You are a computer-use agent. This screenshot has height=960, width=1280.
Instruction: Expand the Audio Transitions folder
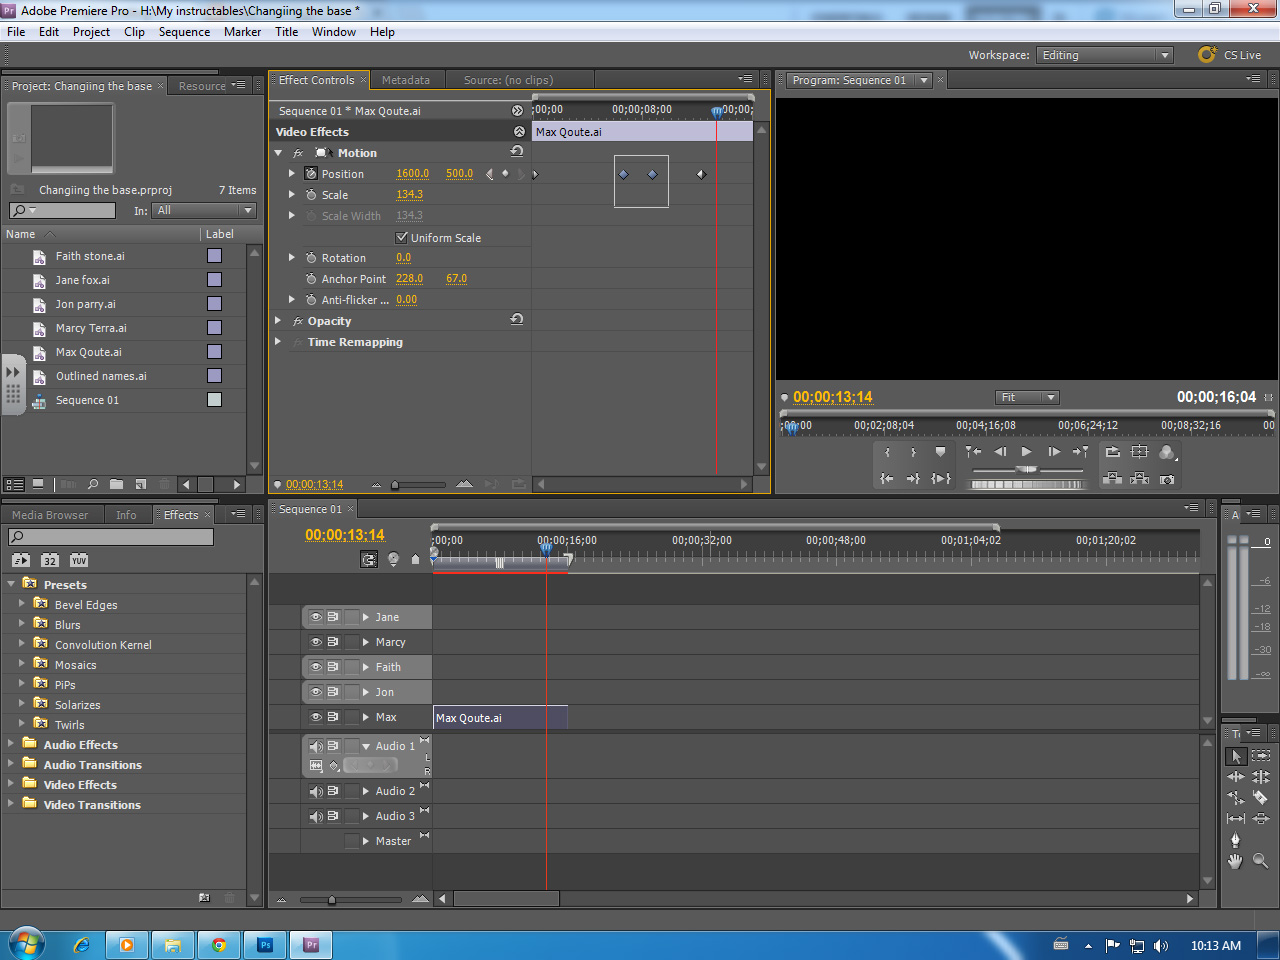click(x=10, y=764)
